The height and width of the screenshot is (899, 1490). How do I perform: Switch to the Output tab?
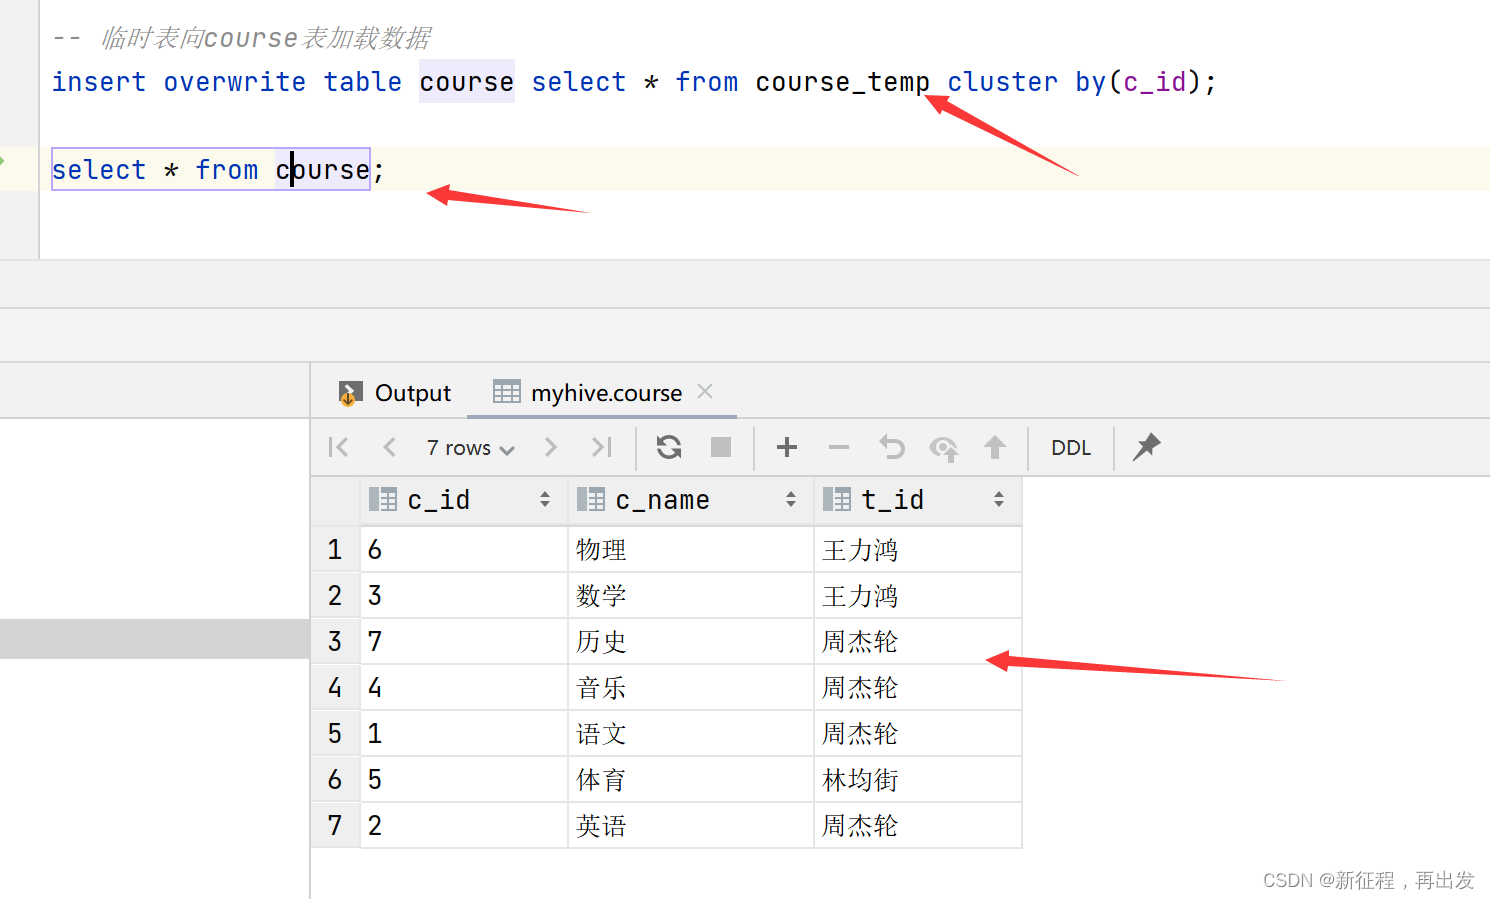point(395,393)
